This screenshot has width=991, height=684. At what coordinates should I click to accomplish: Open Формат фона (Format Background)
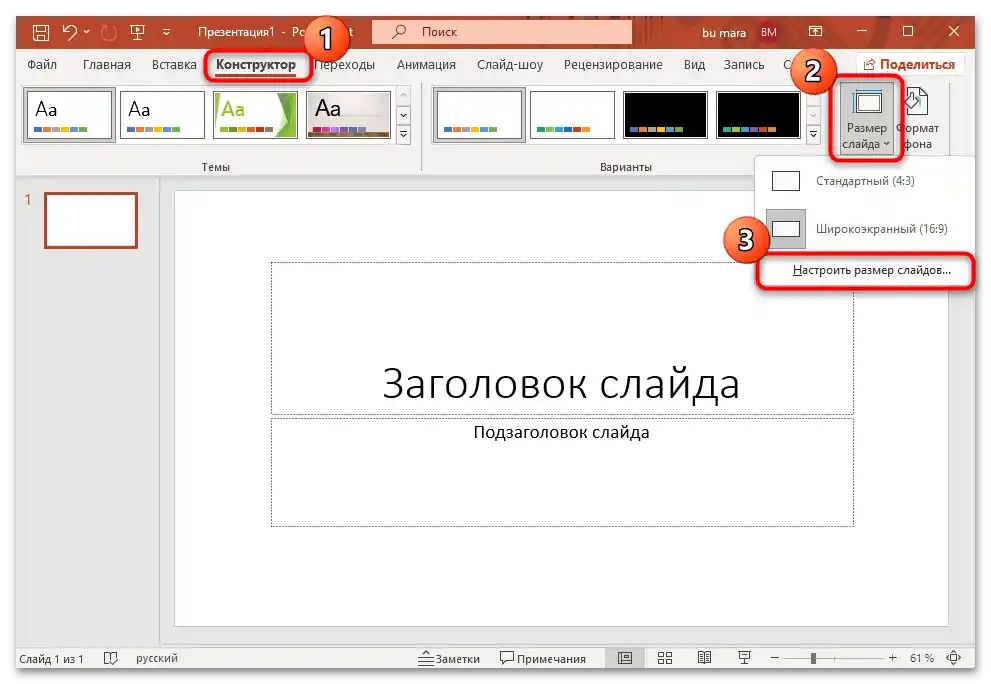(915, 115)
